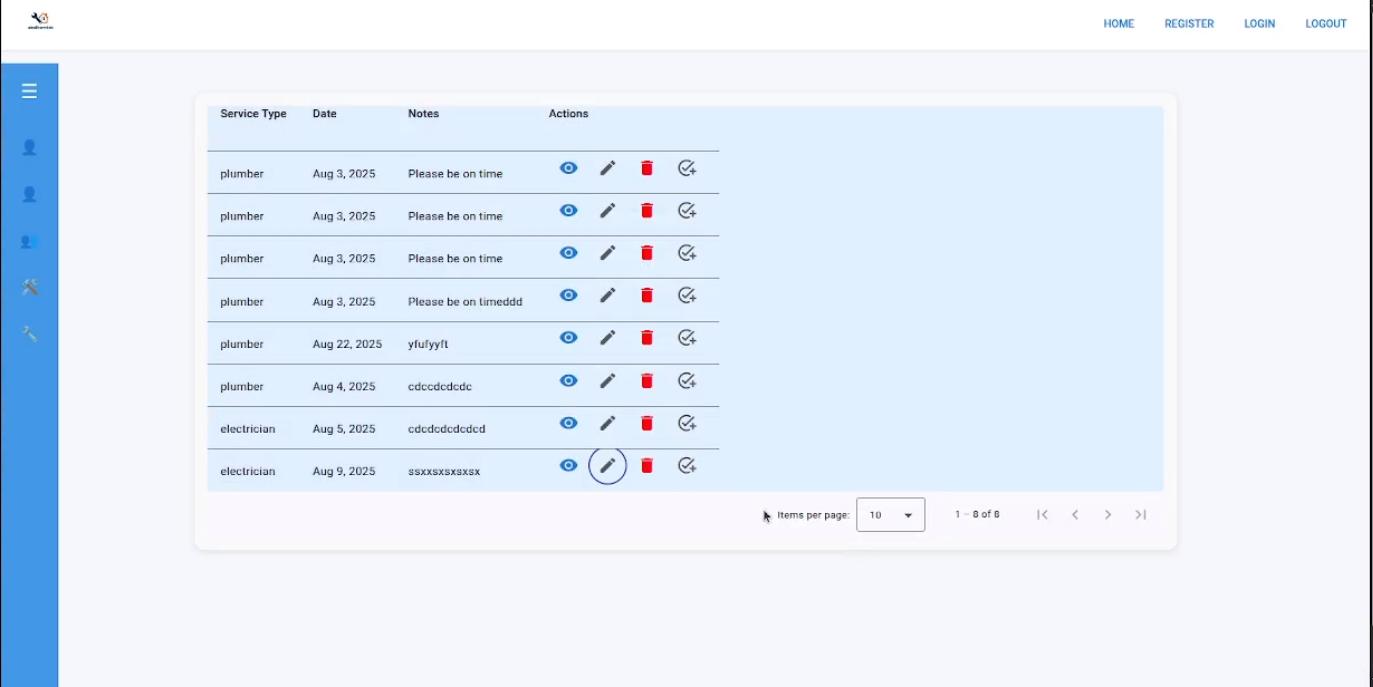
Task: Click the 'ssxxsxsxsxsx' note text
Action: 444,471
